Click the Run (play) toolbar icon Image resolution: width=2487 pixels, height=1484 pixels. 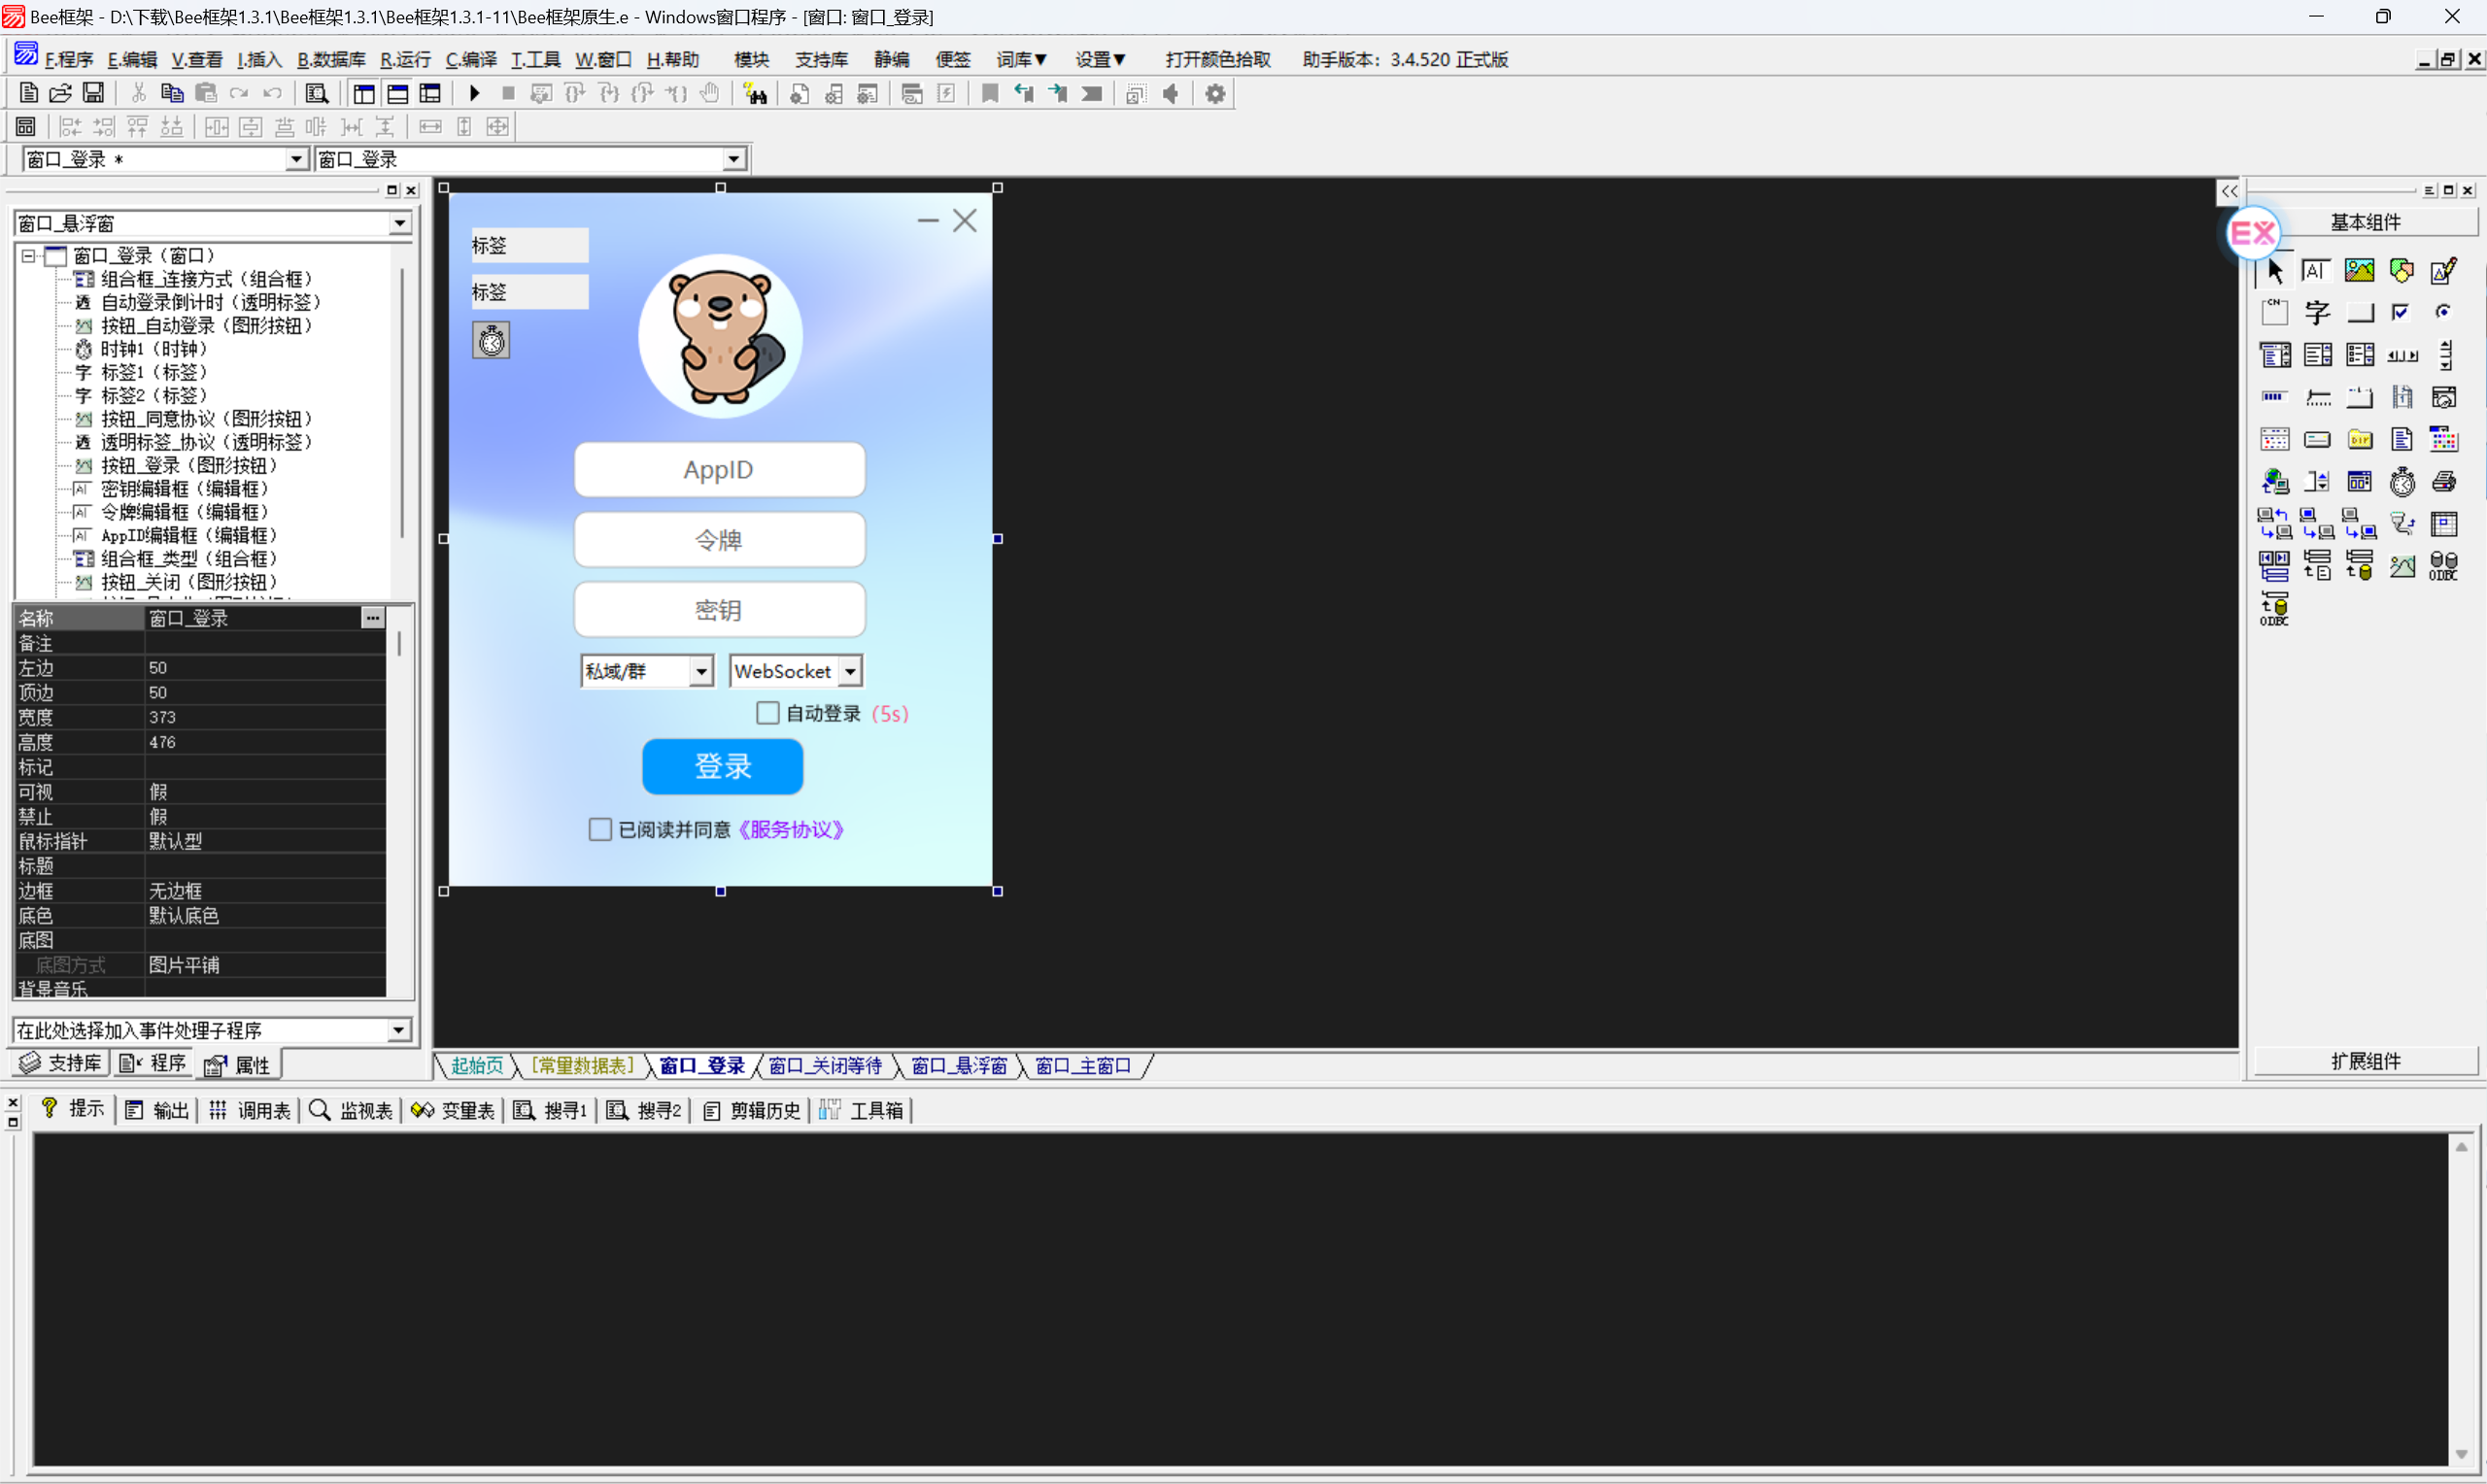475,93
